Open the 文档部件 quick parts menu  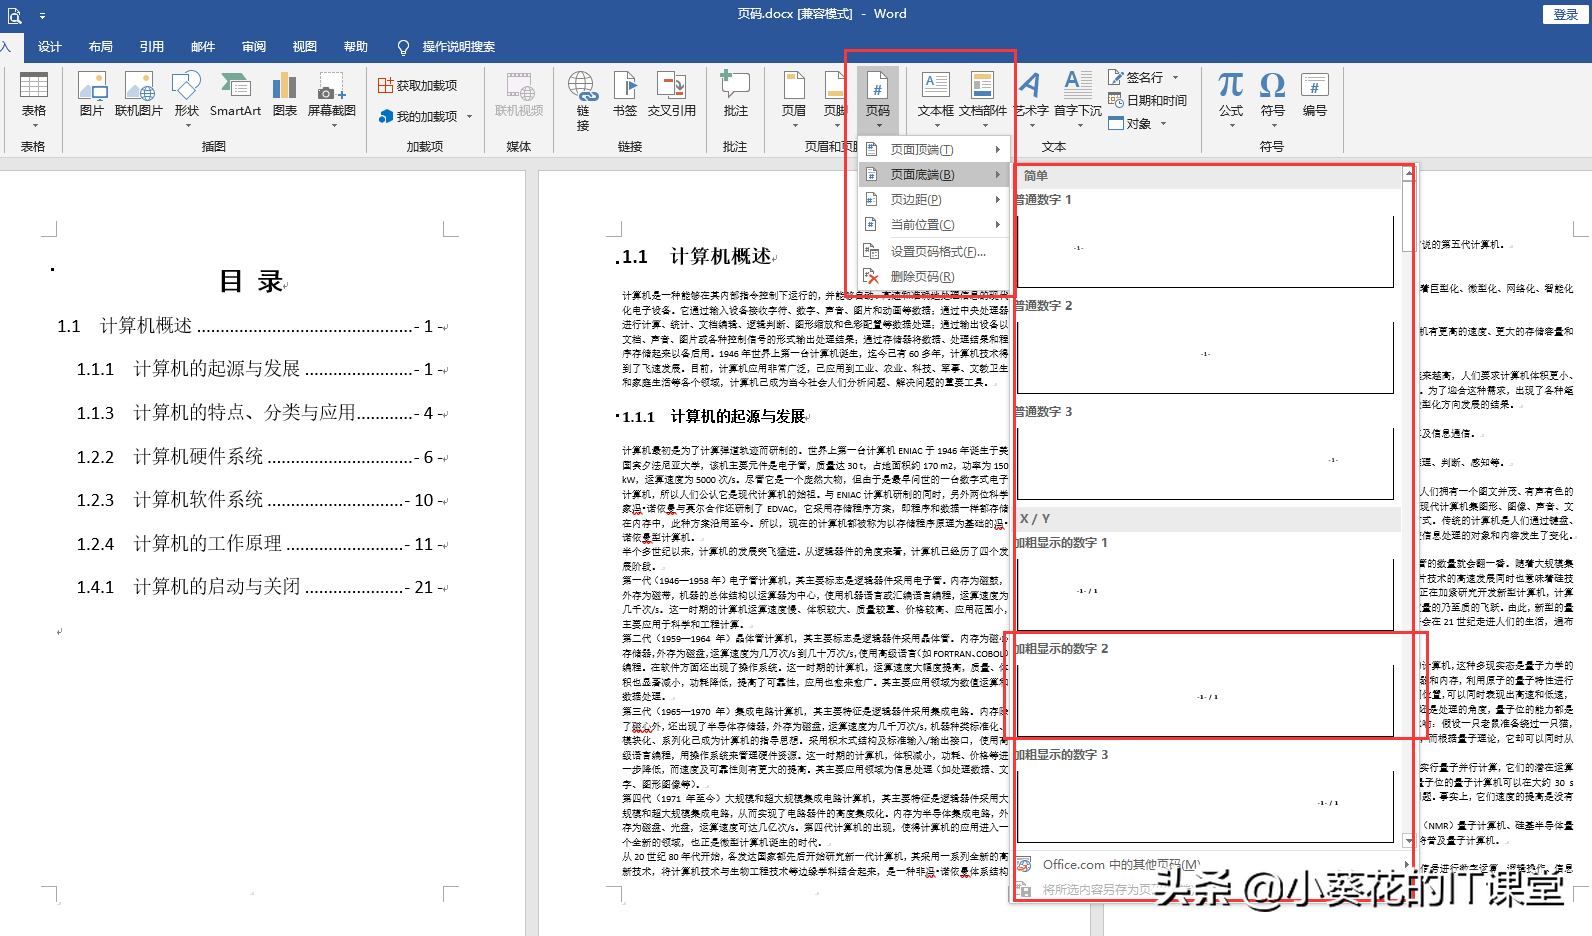coord(983,99)
